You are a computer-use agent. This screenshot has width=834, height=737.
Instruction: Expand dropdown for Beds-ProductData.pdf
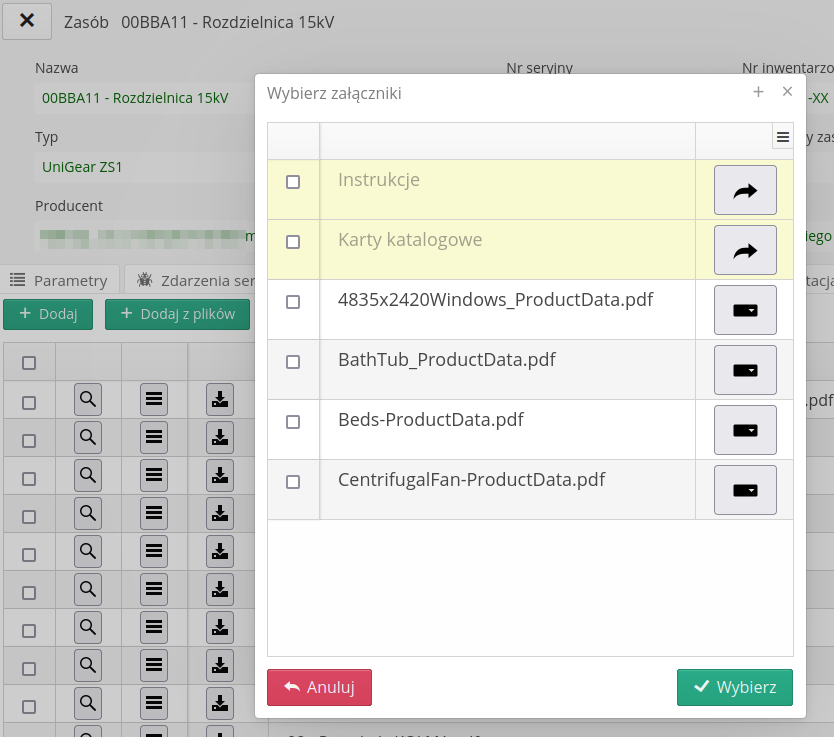pyautogui.click(x=745, y=430)
